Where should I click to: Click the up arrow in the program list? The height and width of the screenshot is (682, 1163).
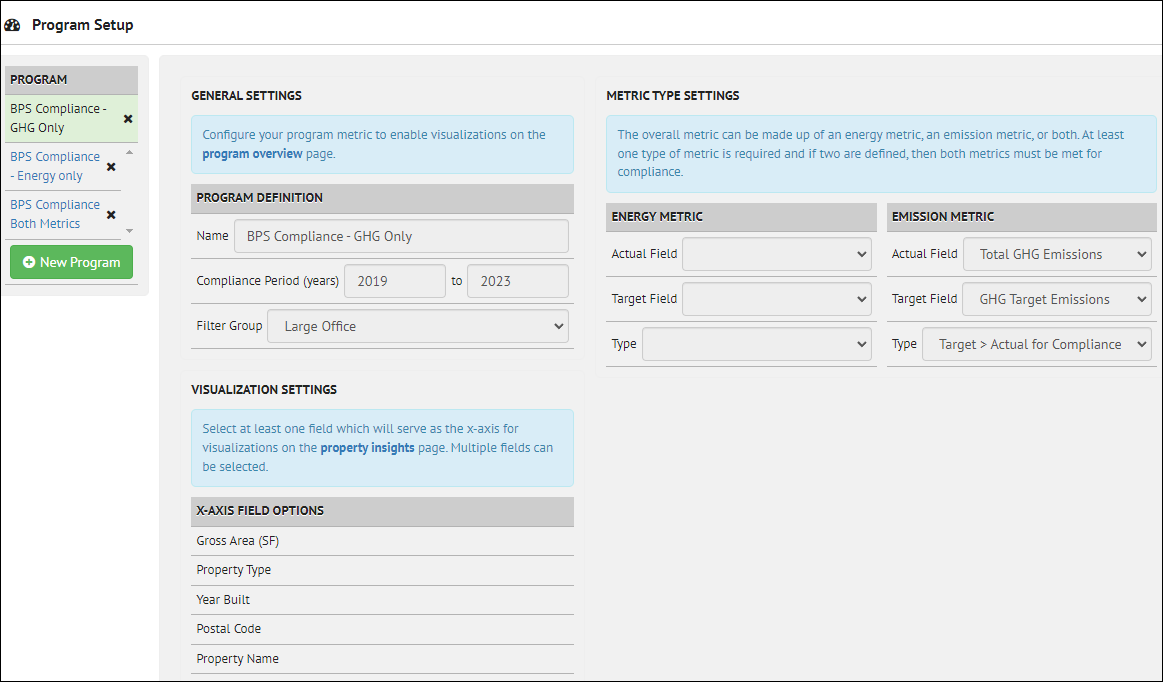coord(131,151)
